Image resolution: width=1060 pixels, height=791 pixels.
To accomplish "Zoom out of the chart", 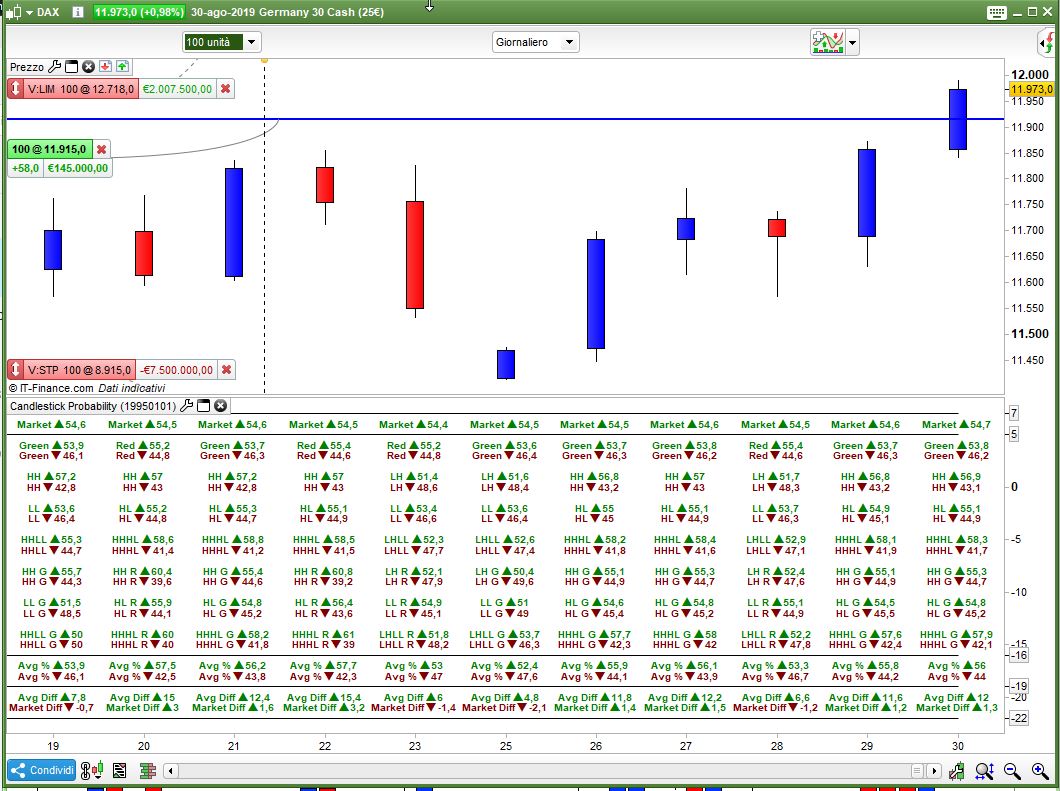I will tap(1012, 771).
